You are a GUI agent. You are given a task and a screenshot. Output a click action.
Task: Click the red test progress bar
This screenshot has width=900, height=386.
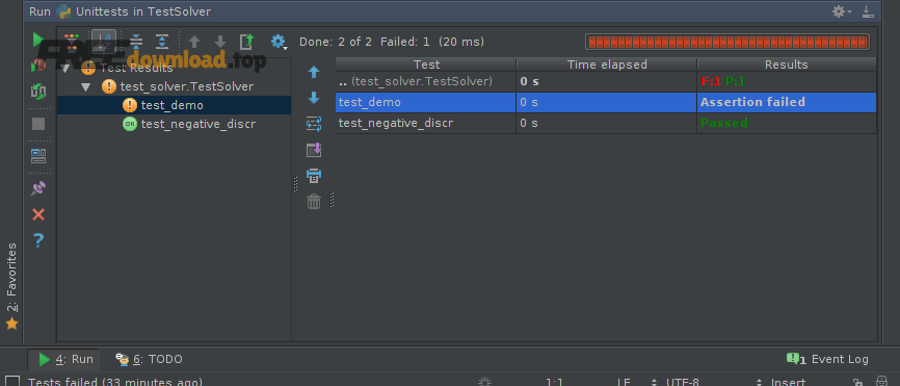(727, 42)
